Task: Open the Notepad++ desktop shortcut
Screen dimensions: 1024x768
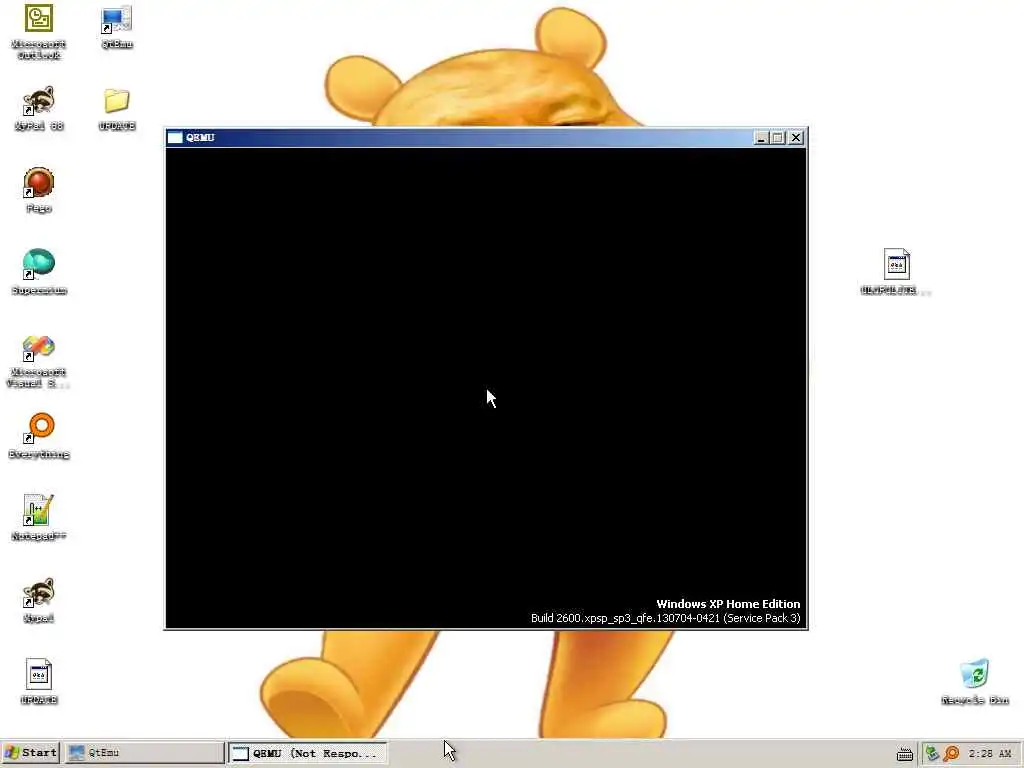Action: tap(39, 518)
